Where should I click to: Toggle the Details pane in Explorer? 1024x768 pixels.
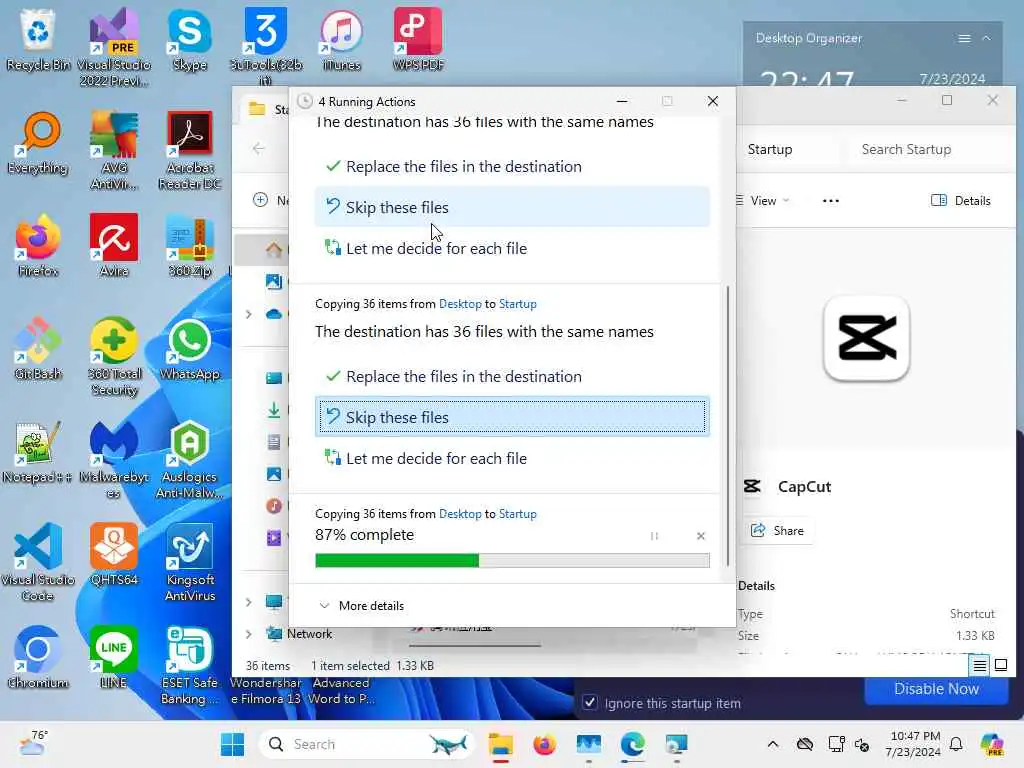click(961, 200)
